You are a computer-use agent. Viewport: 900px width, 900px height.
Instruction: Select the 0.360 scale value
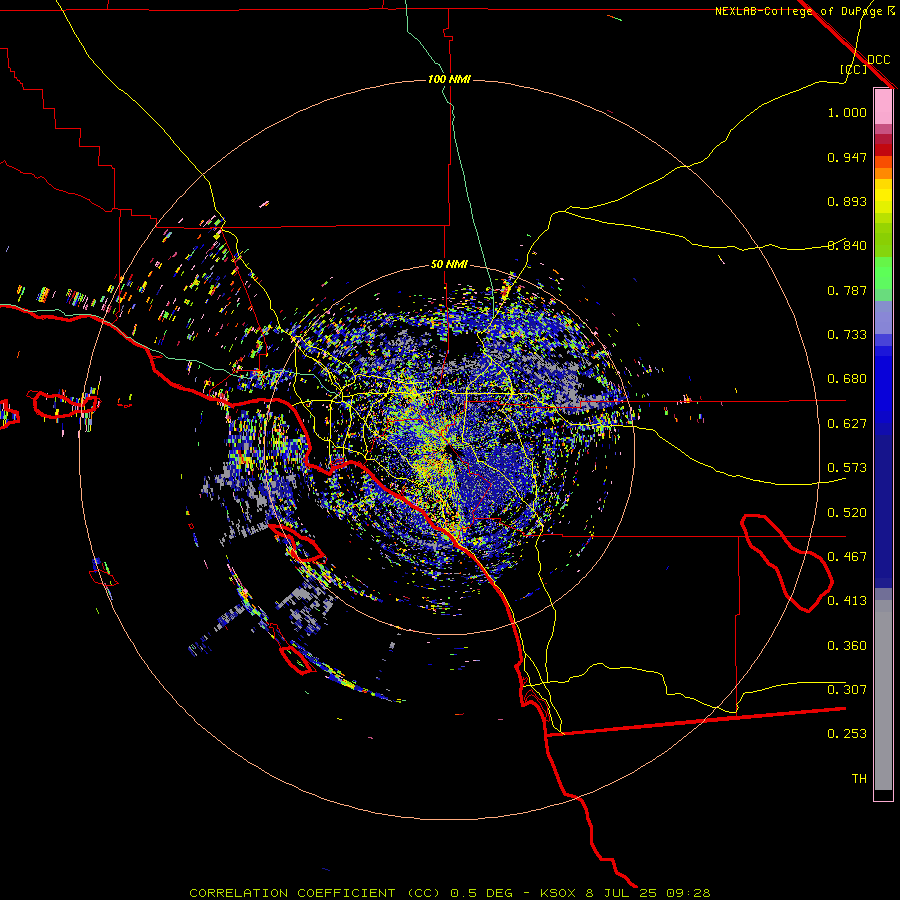click(847, 646)
